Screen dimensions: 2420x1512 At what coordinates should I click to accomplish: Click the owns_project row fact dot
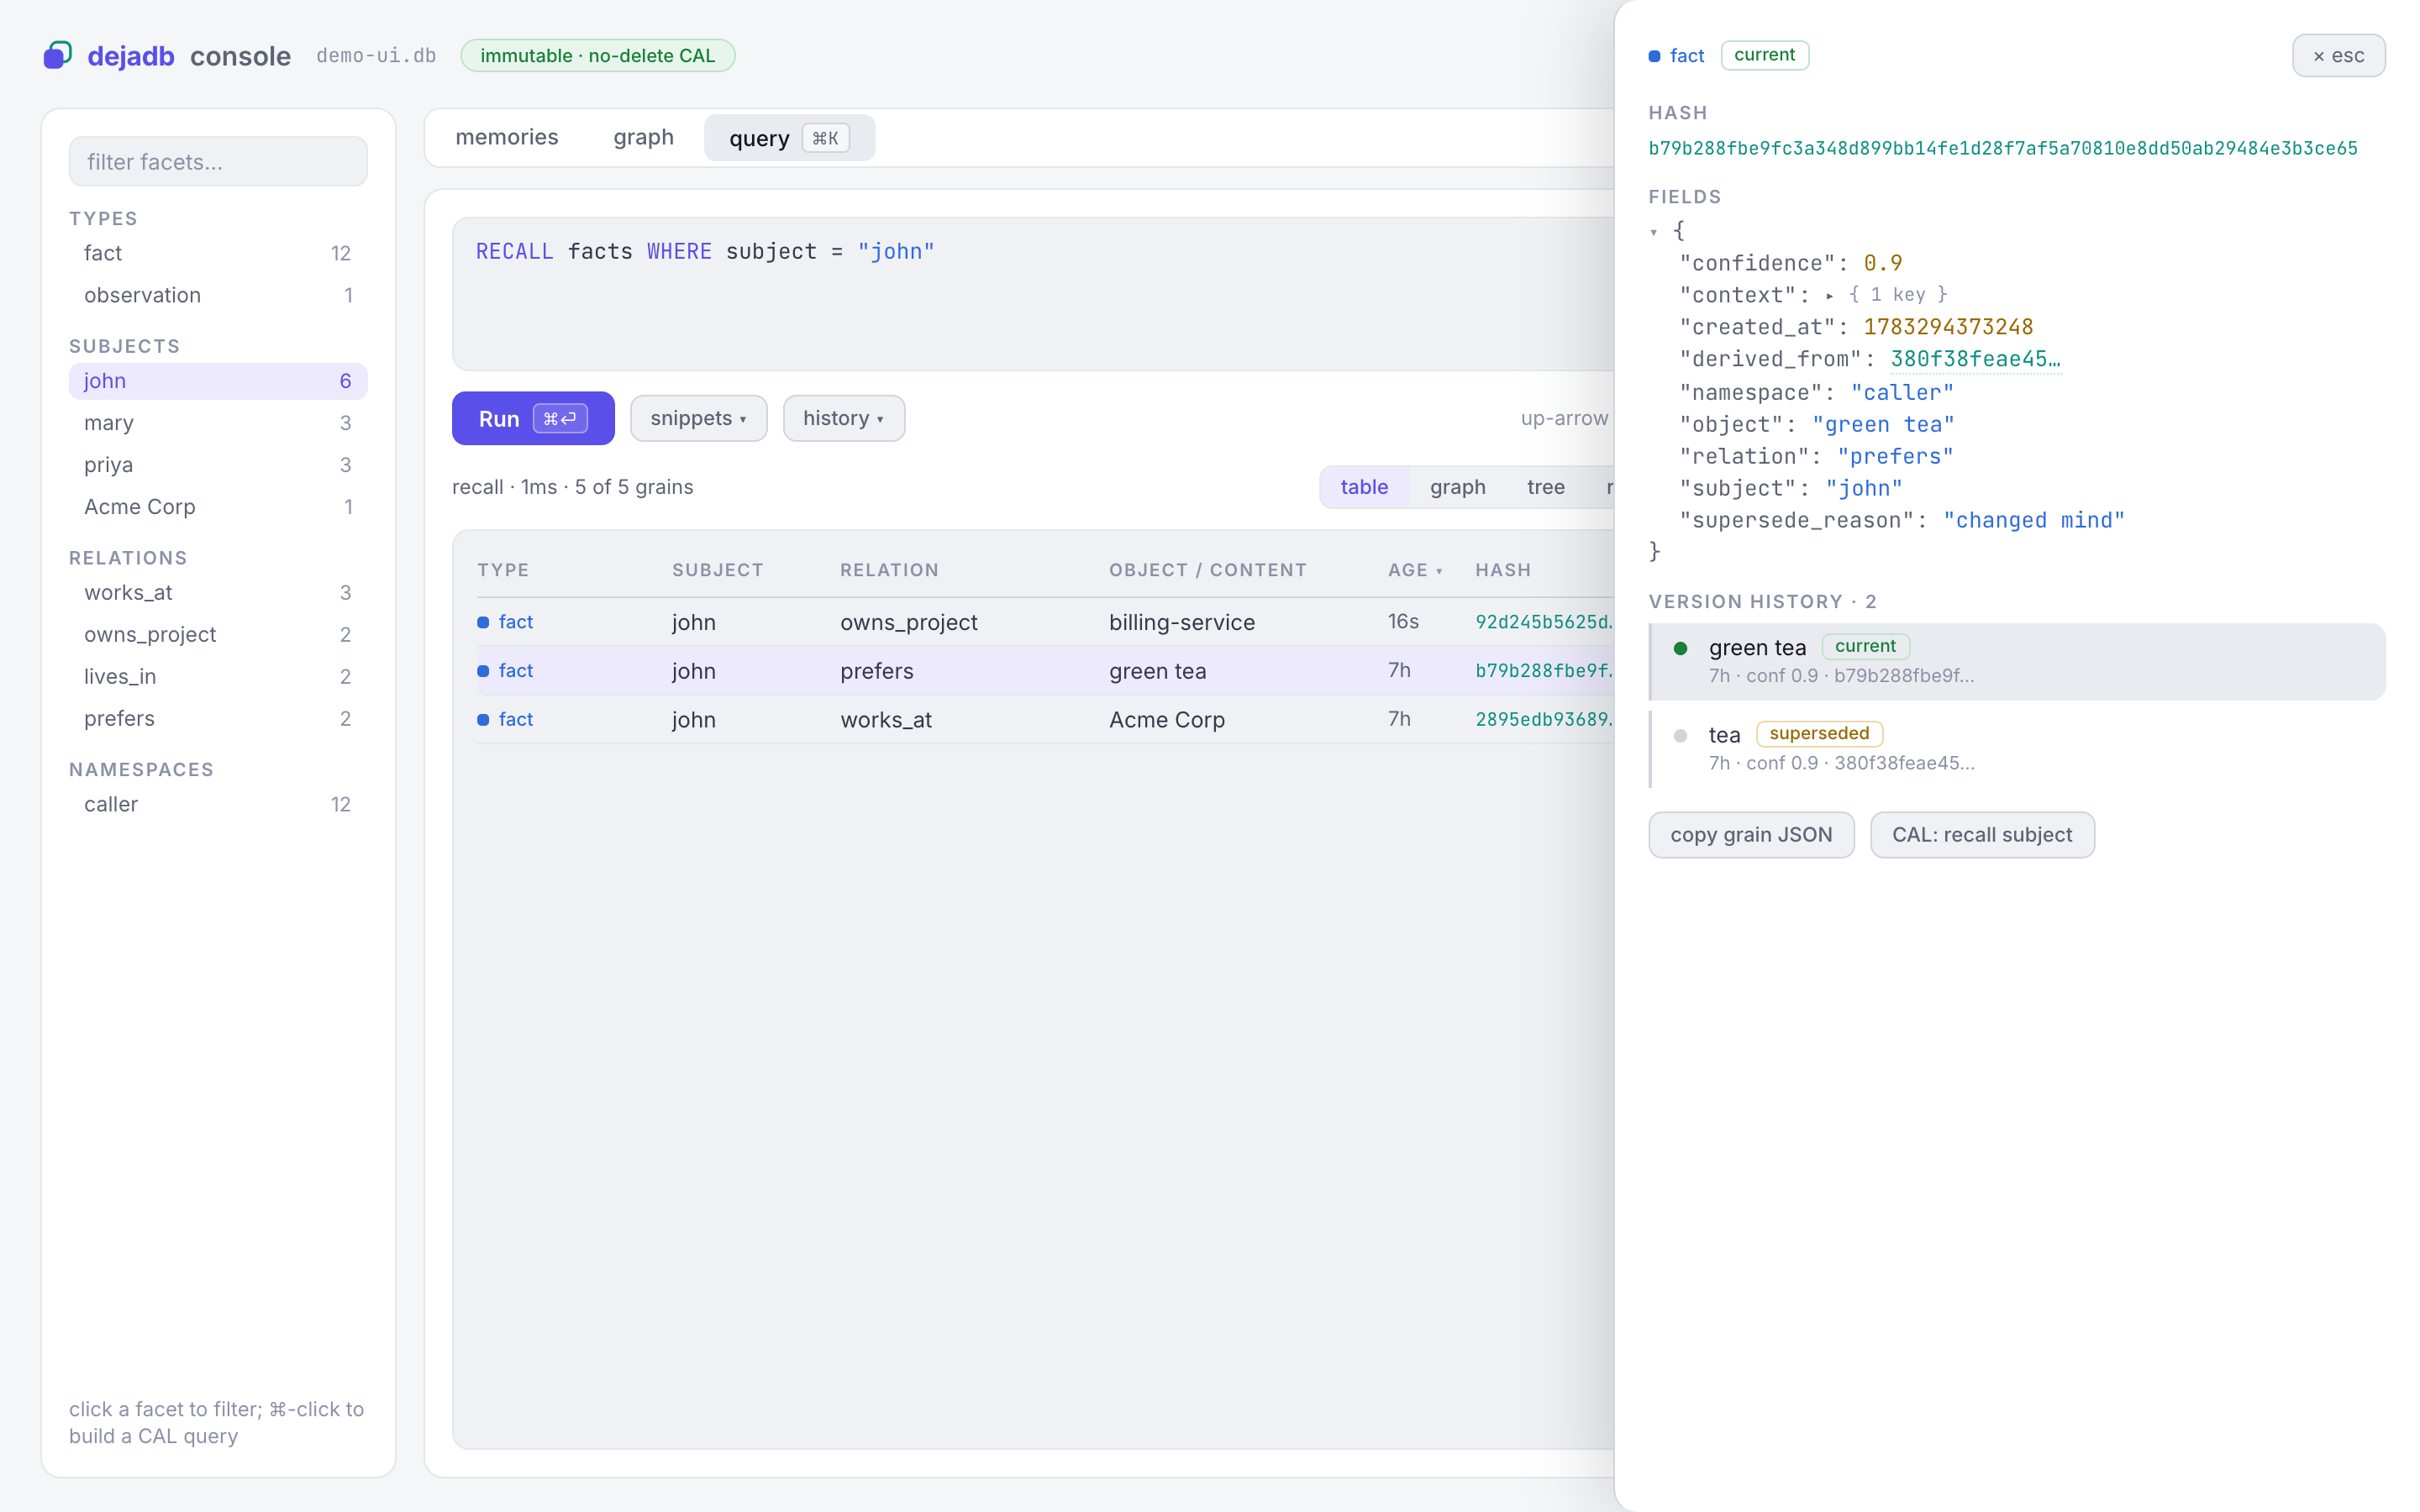(x=483, y=622)
